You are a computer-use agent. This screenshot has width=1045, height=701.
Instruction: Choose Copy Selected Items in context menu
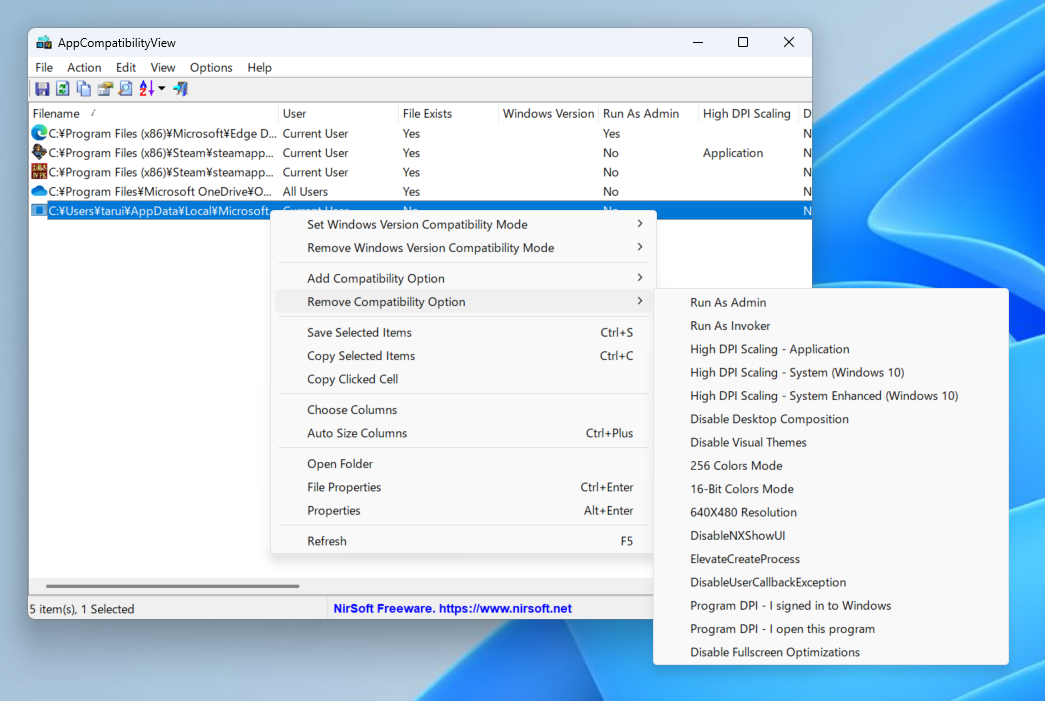coord(463,356)
